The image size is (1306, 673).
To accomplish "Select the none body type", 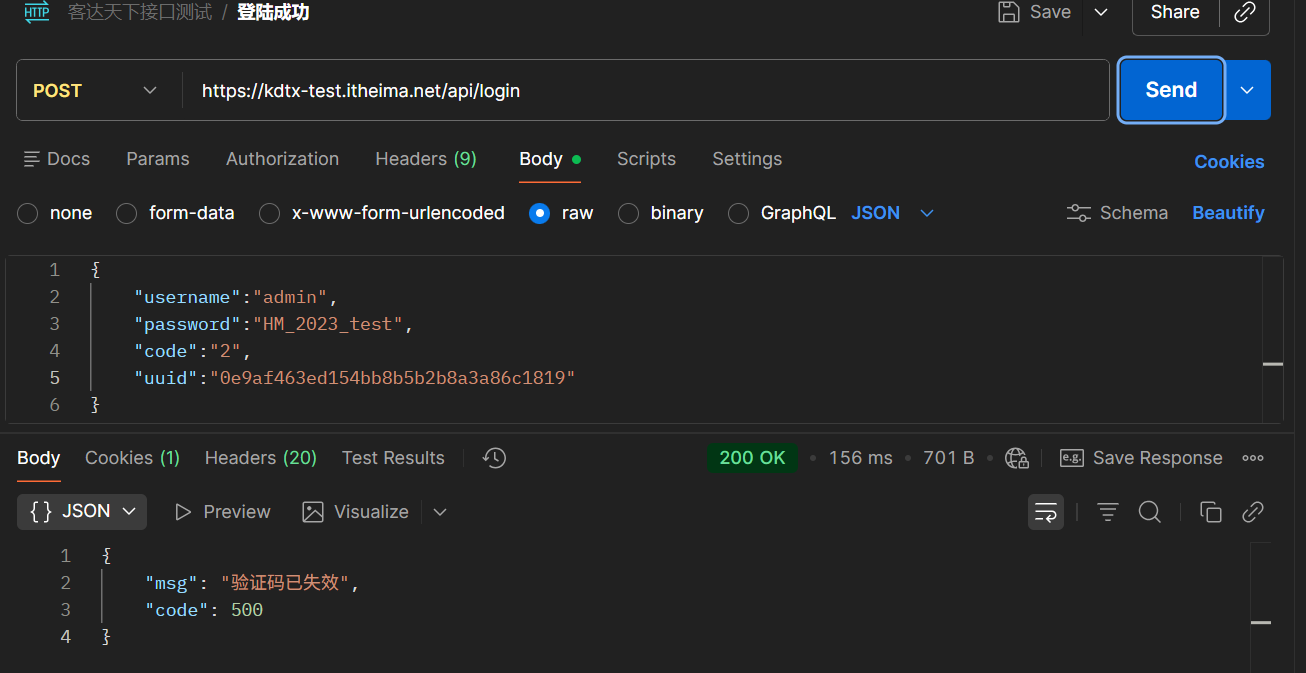I will click(28, 213).
